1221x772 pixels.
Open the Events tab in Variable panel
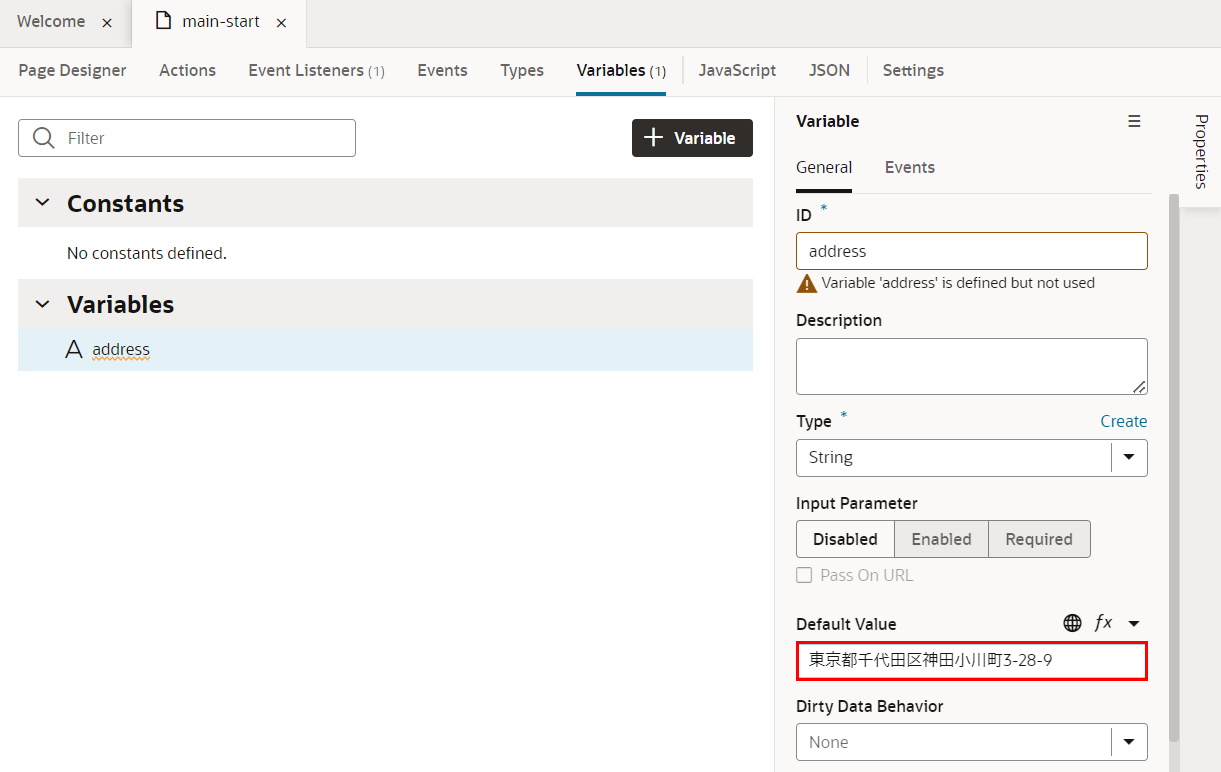pos(909,167)
